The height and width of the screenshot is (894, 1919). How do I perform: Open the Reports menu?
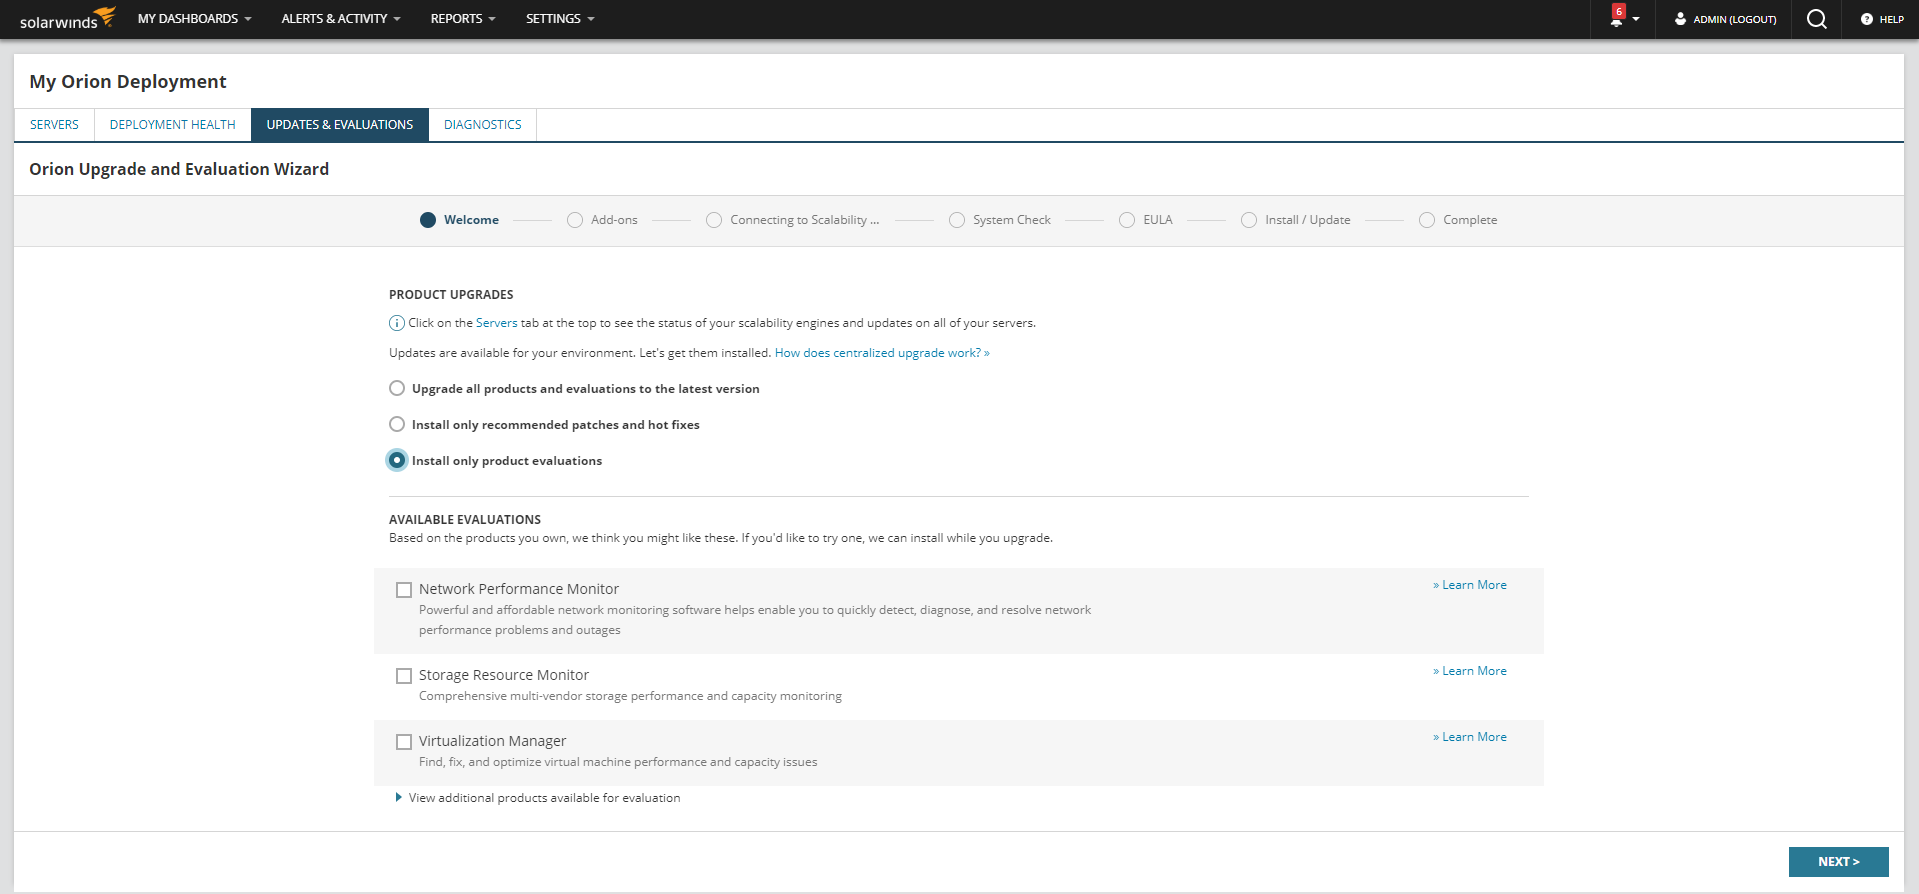[463, 19]
